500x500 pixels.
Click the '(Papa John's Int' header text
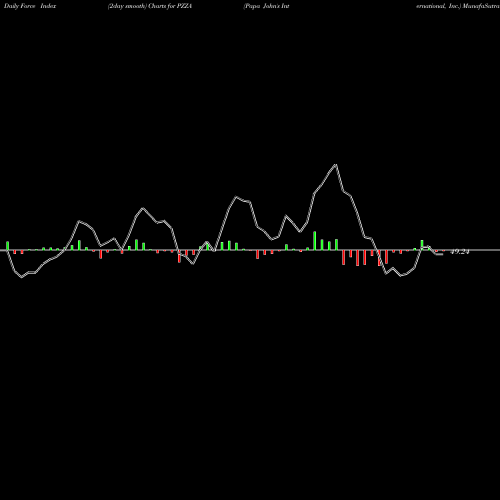pyautogui.click(x=266, y=6)
